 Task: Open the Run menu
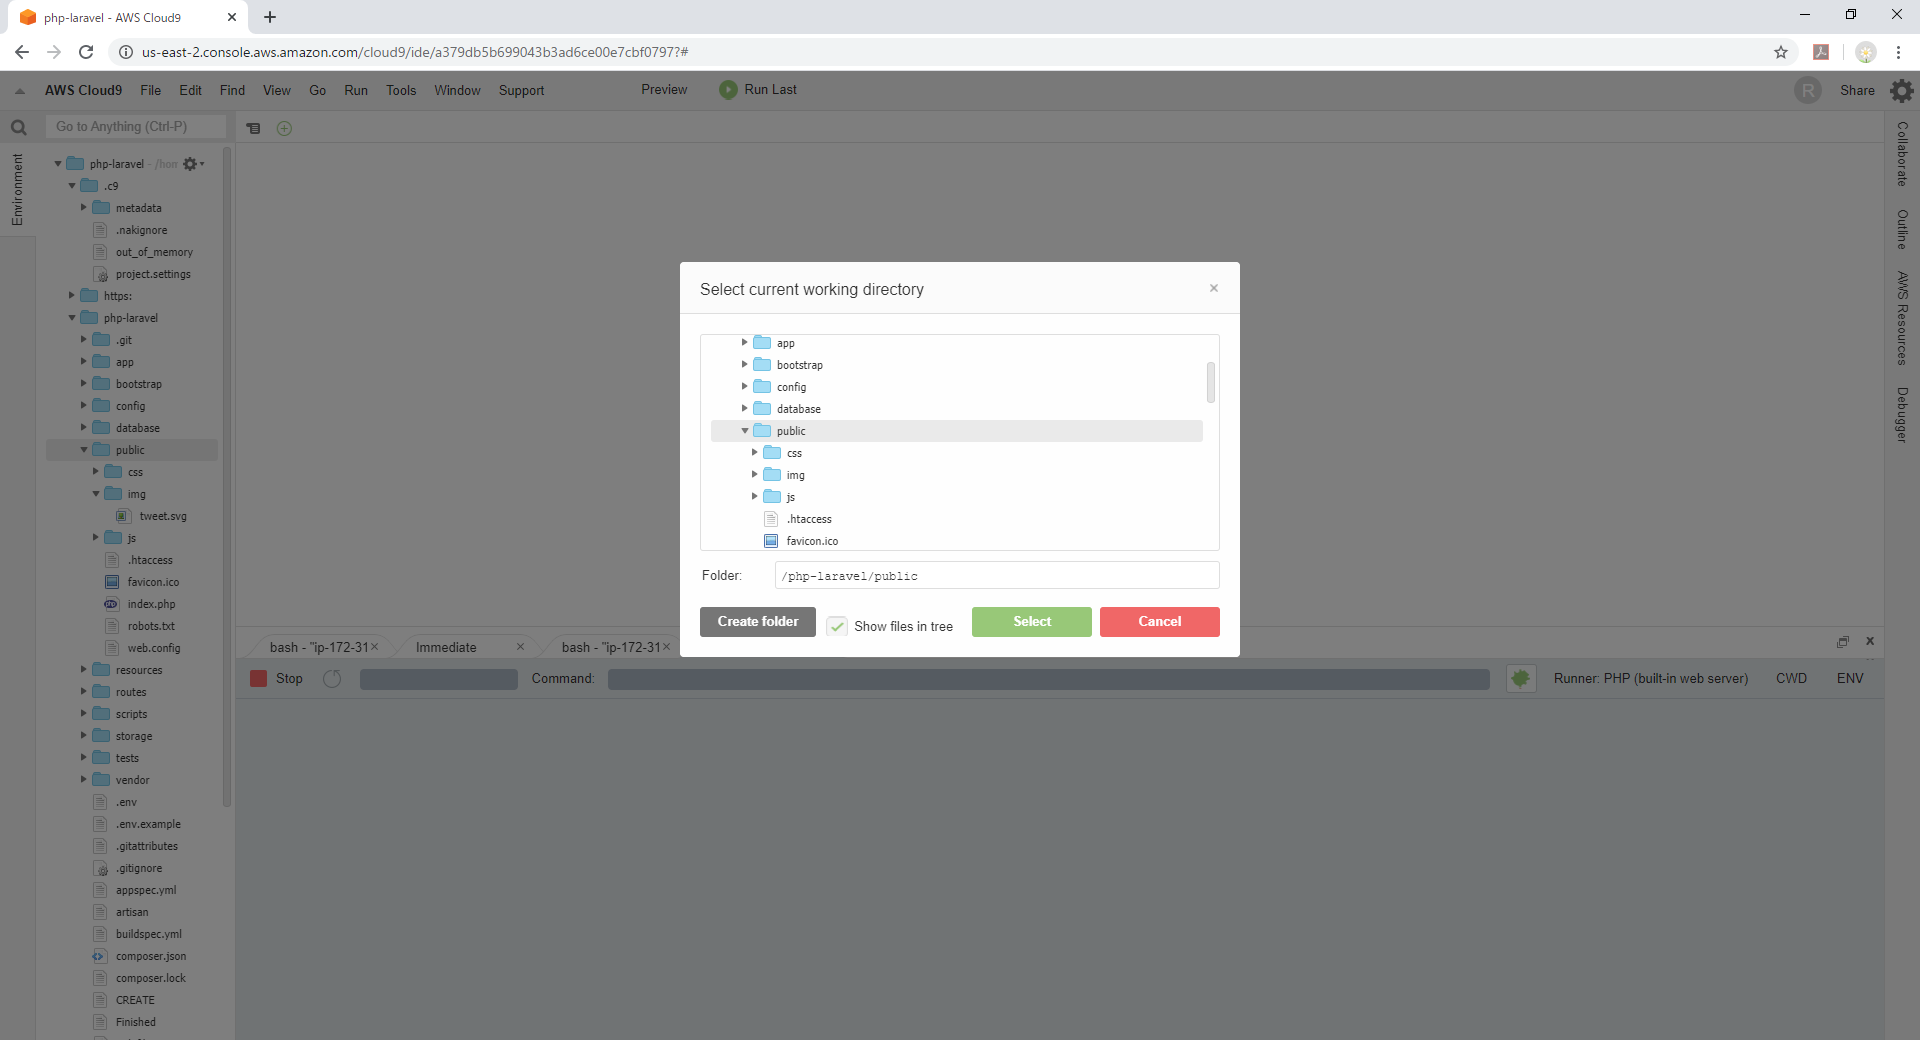pos(355,90)
